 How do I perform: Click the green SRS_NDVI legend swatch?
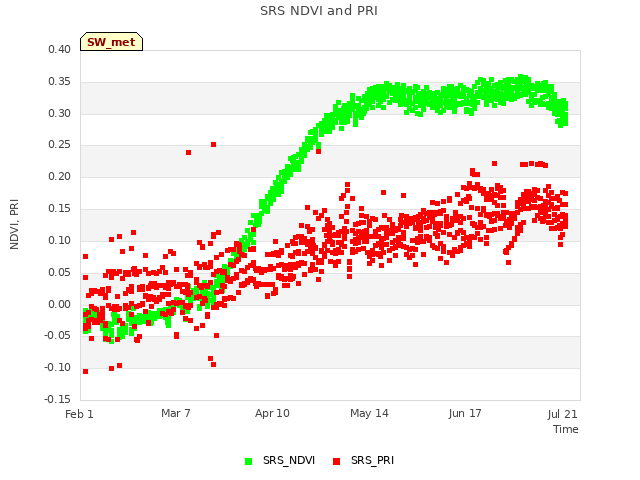(248, 461)
